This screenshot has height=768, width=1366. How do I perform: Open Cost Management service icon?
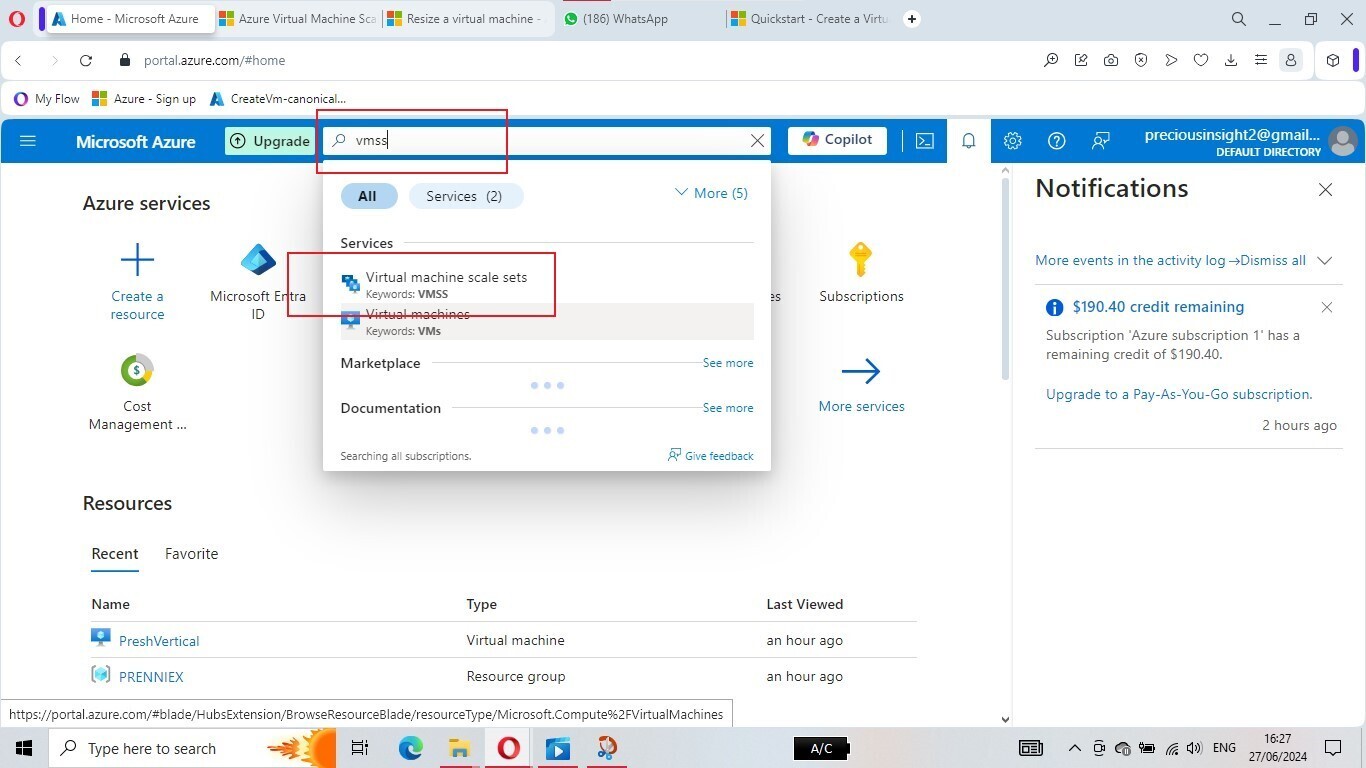pos(137,370)
